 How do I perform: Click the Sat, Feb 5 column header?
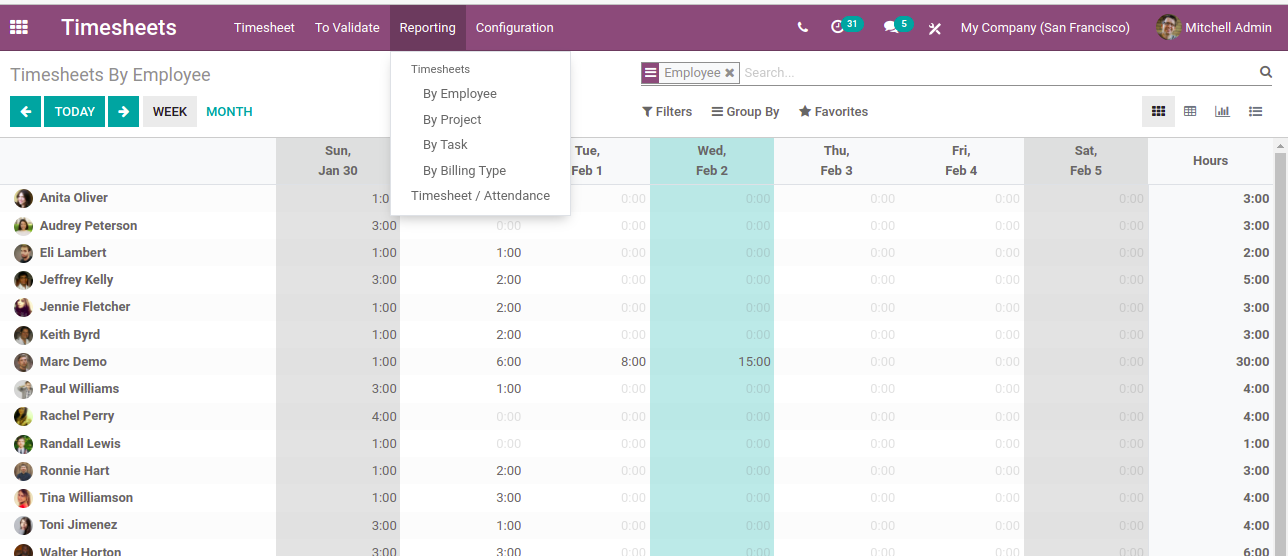(1086, 161)
